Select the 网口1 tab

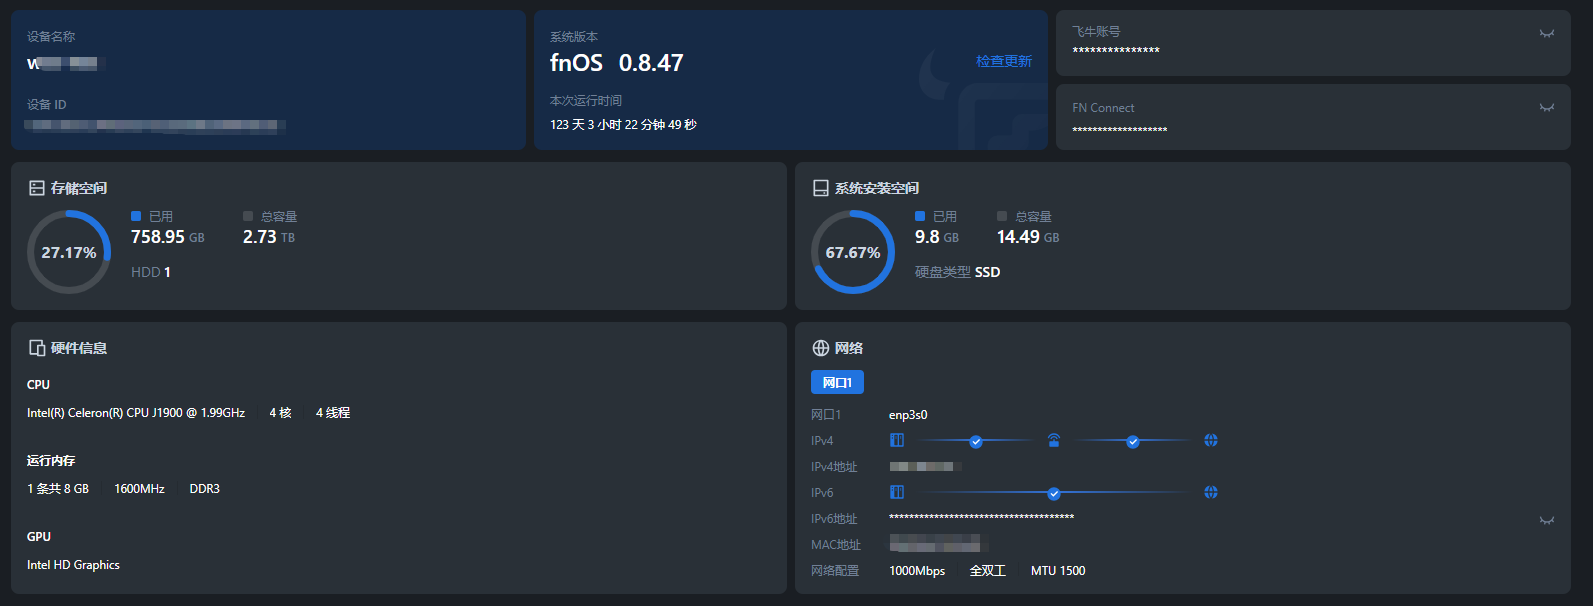(x=837, y=382)
